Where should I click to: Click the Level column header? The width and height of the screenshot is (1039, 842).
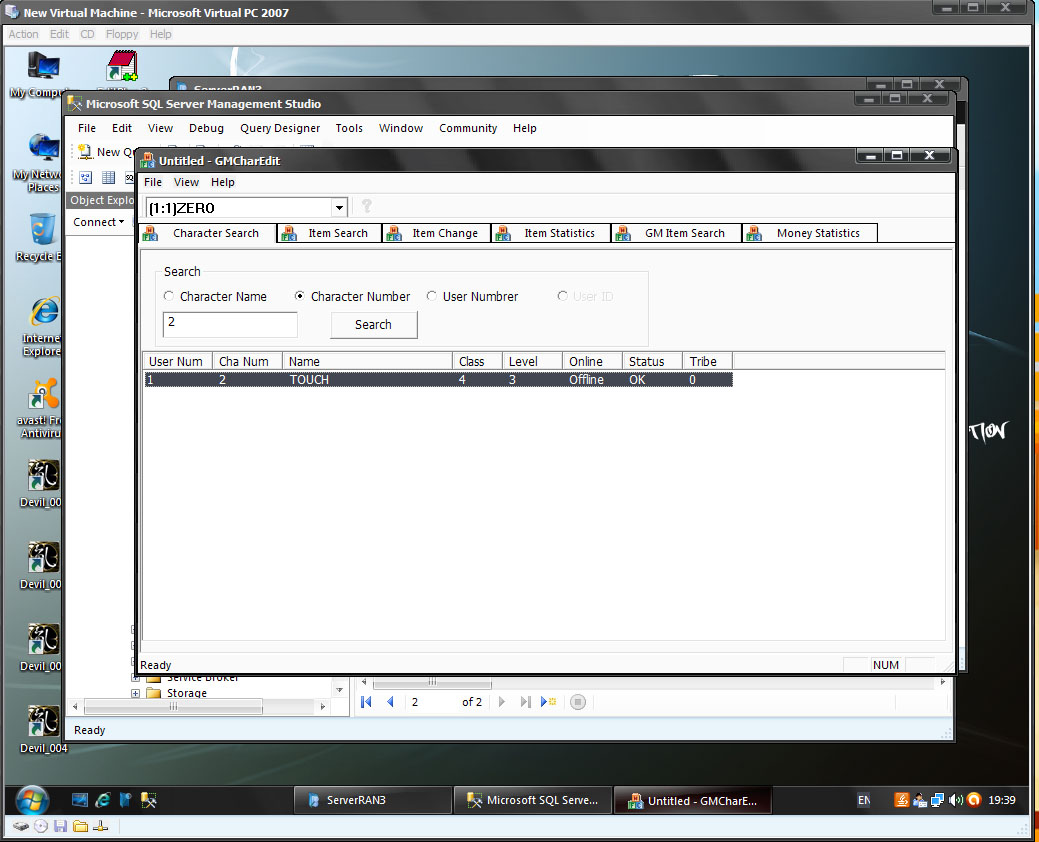532,362
